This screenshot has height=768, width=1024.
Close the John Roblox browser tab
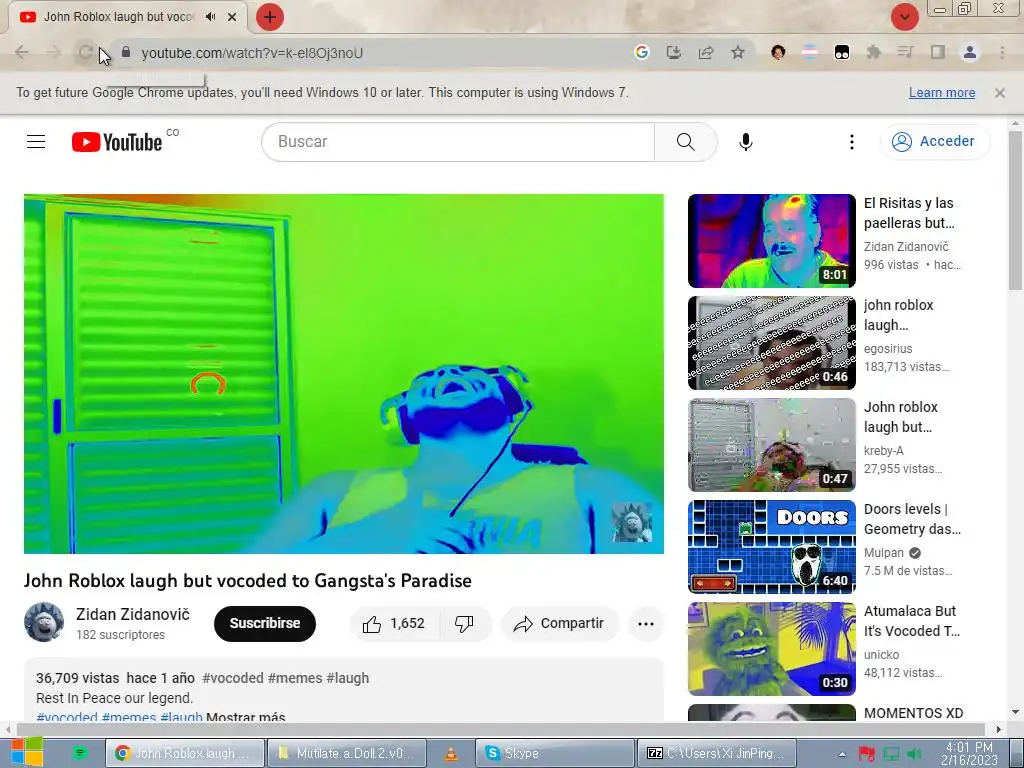click(x=232, y=17)
